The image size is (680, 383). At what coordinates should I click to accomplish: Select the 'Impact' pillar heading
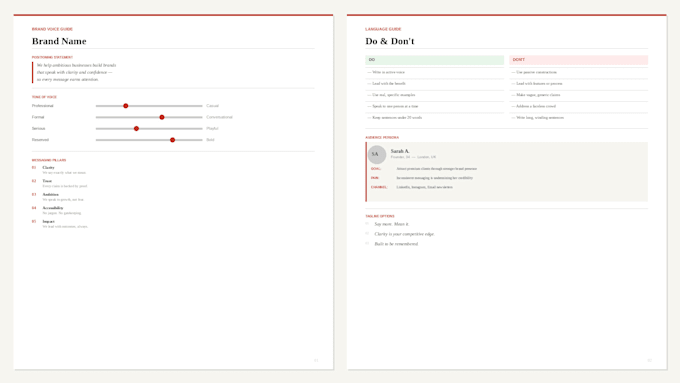coord(48,221)
